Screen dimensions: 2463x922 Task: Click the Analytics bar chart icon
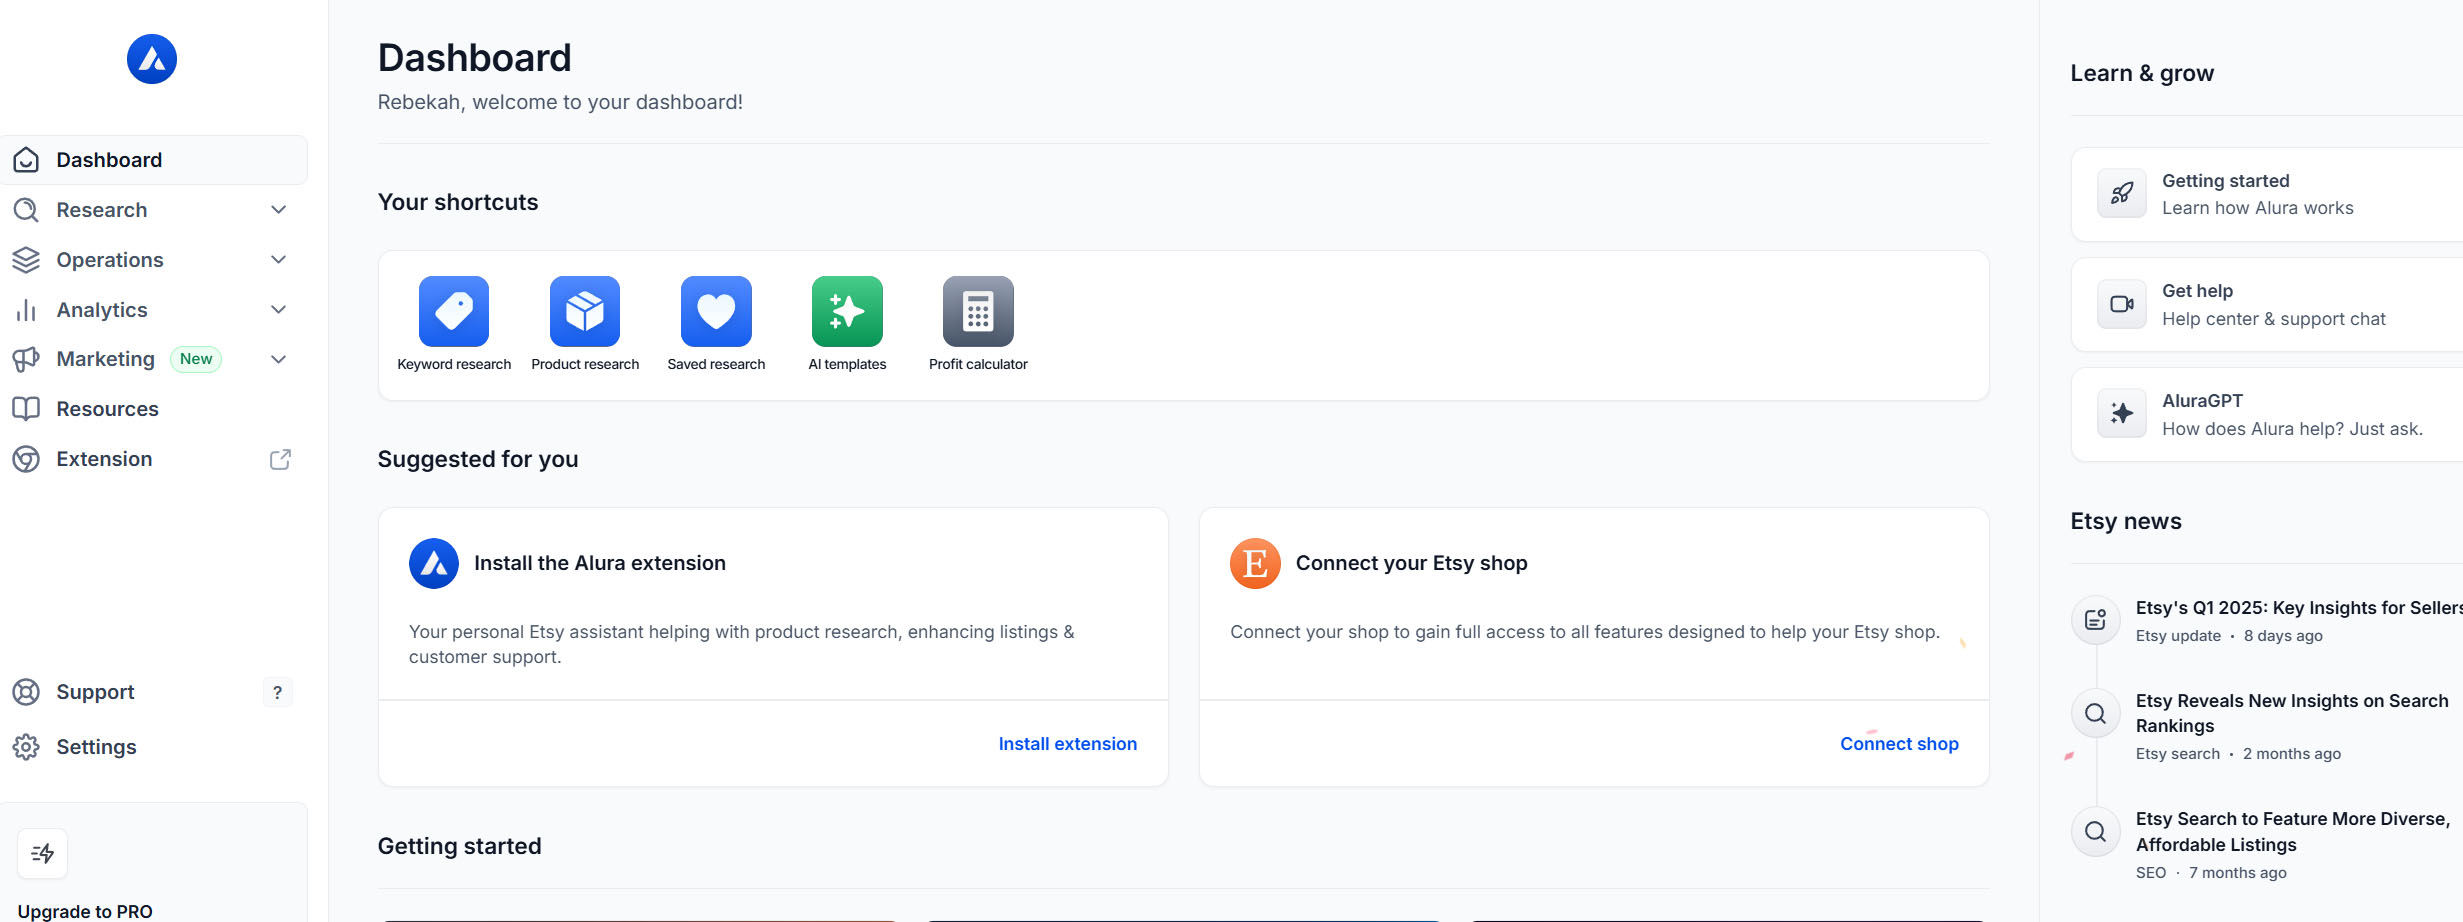[x=26, y=310]
